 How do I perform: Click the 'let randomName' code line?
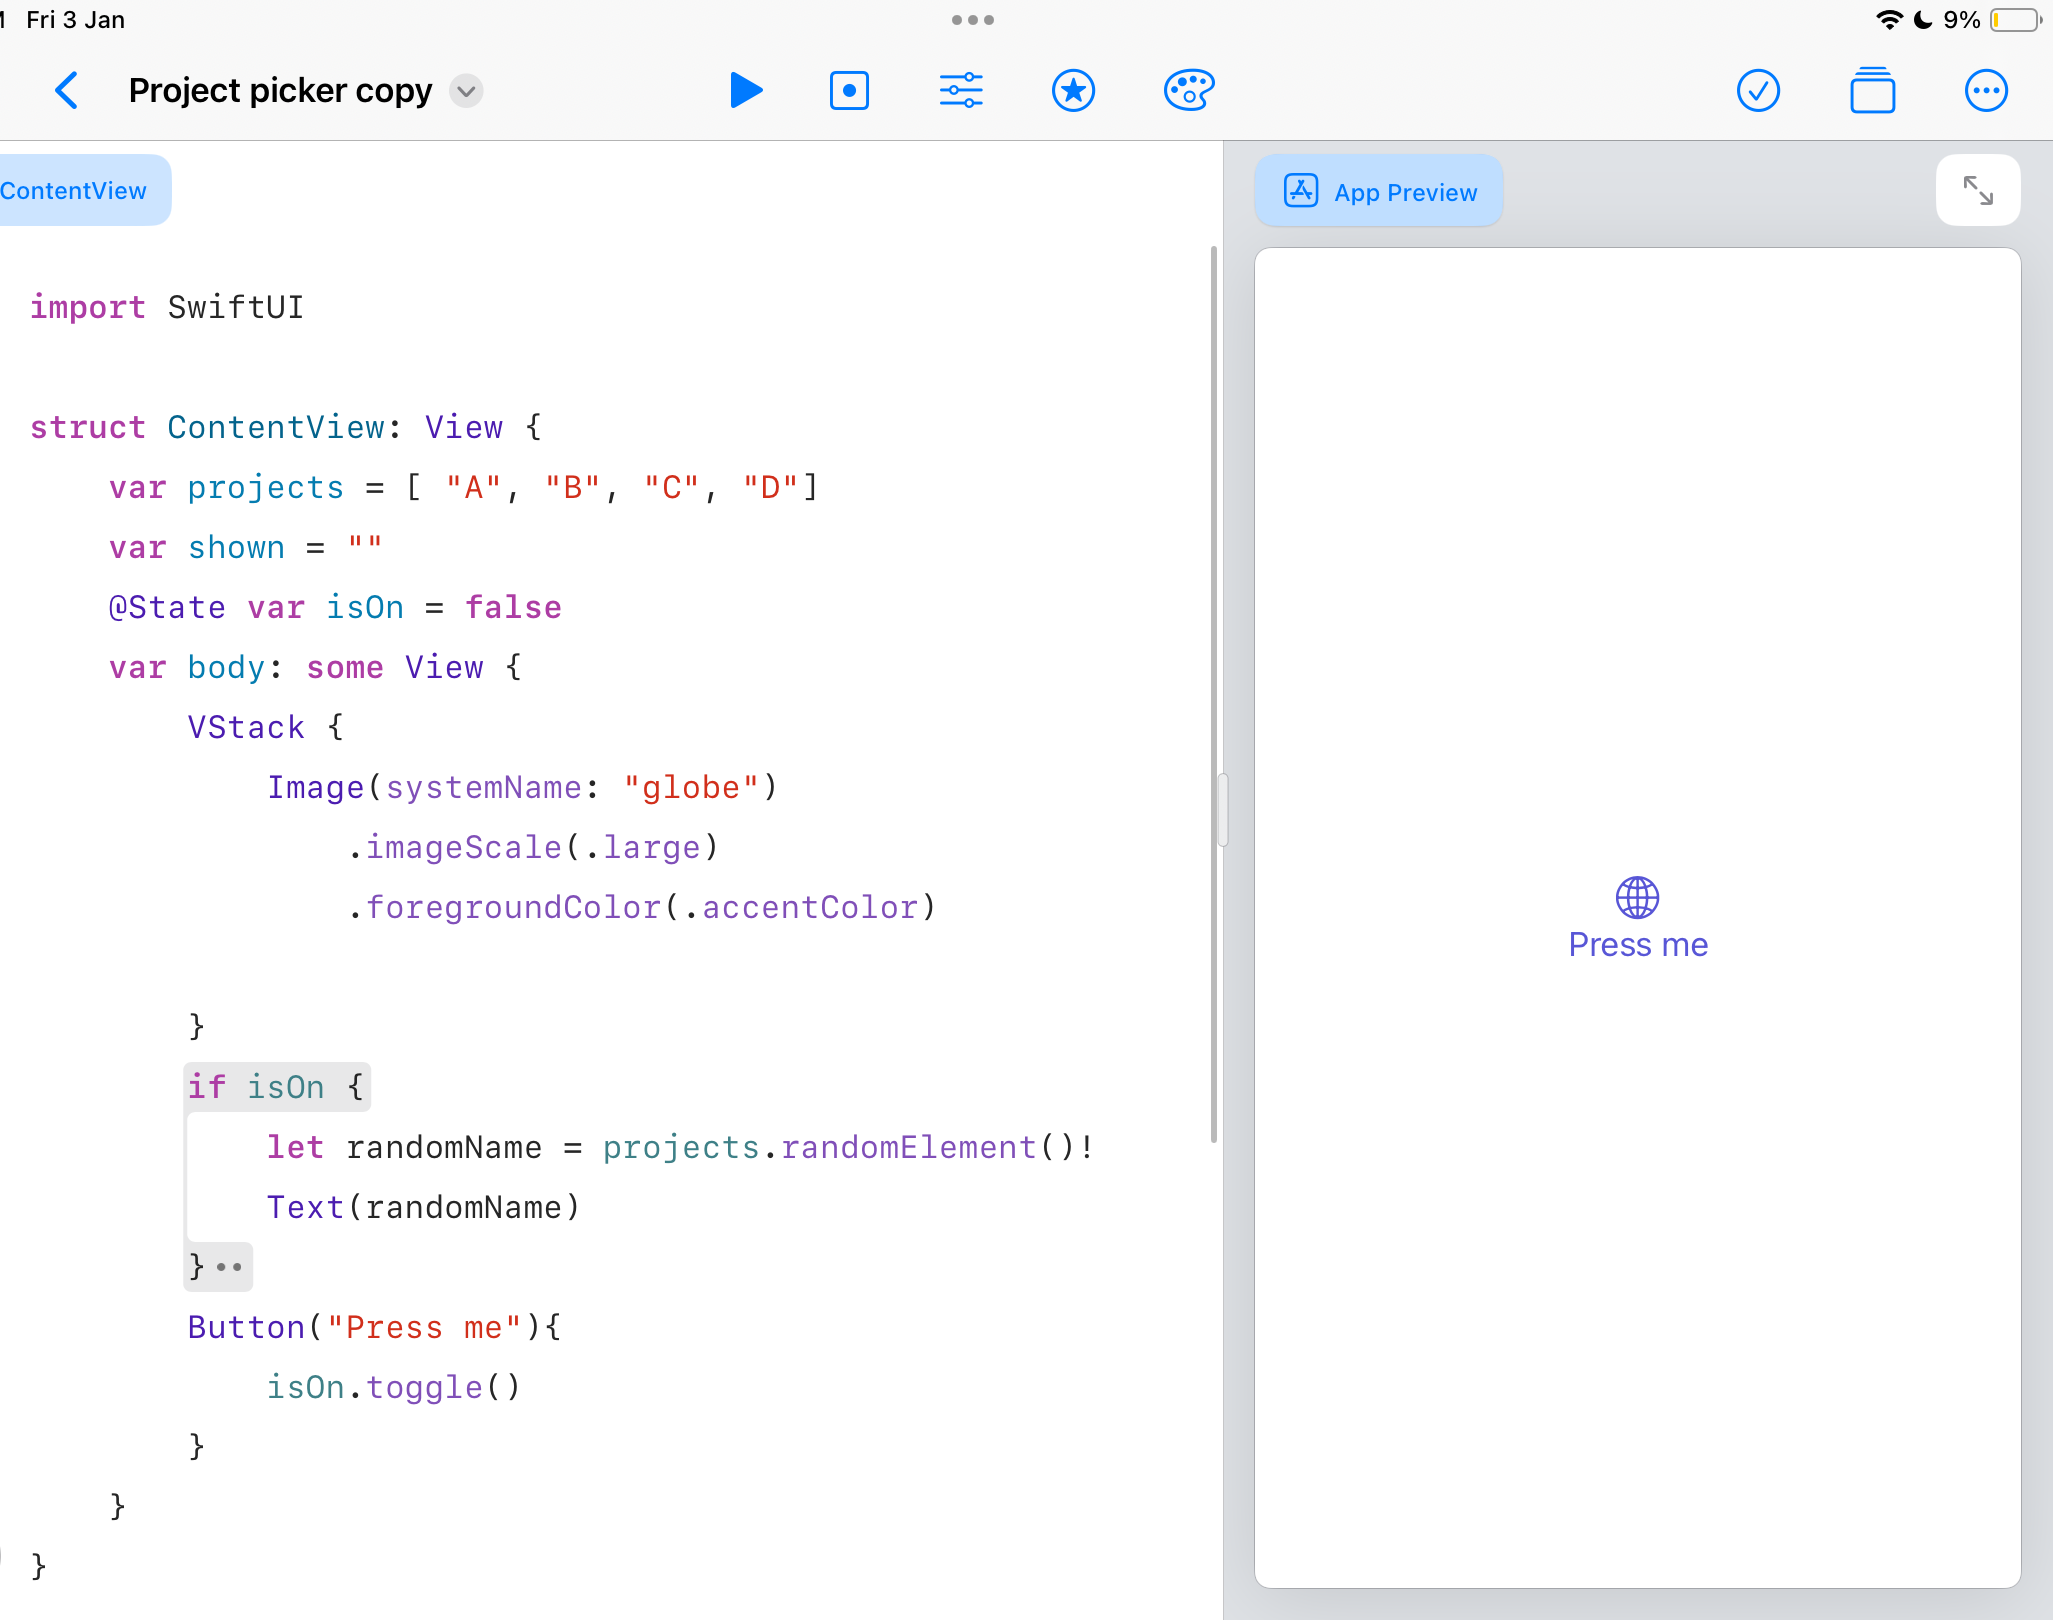click(680, 1147)
